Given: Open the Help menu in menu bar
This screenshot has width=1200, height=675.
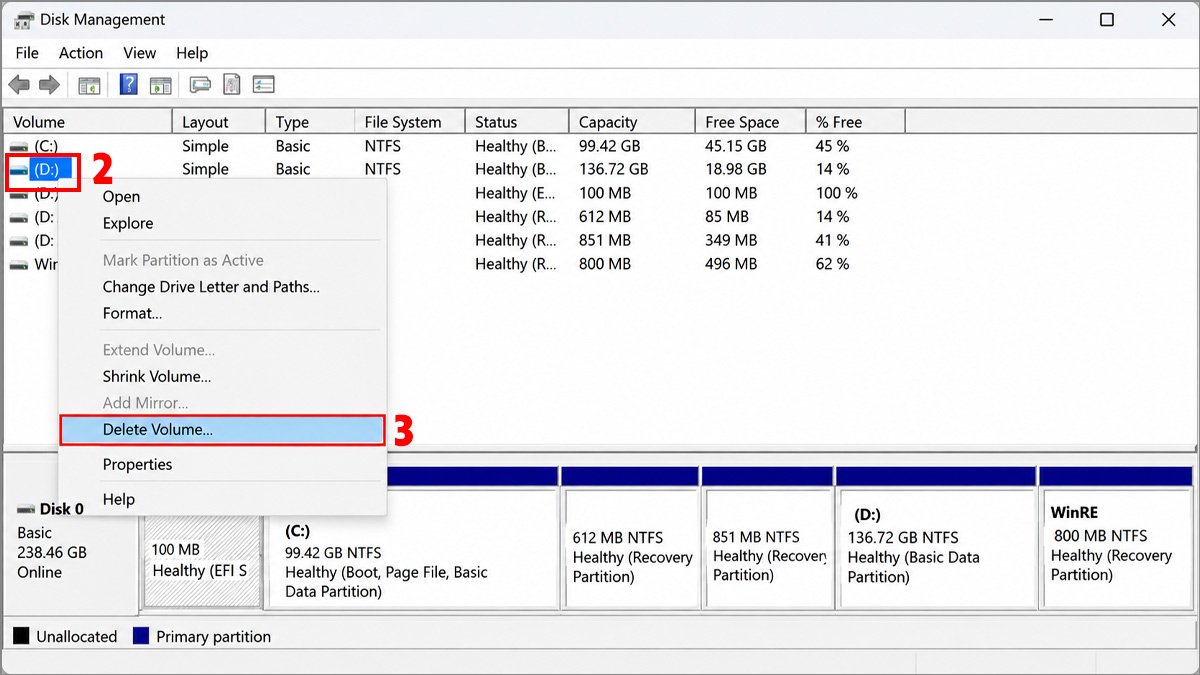Looking at the screenshot, I should [192, 53].
